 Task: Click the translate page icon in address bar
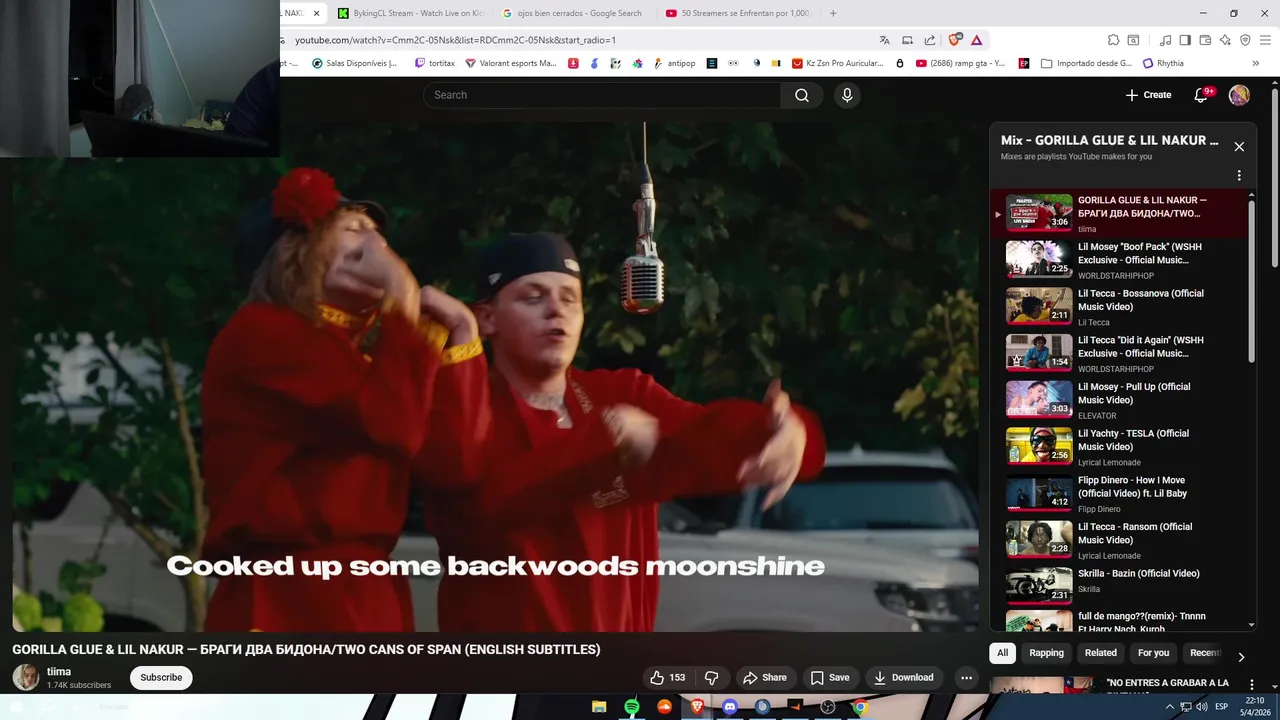pos(885,40)
